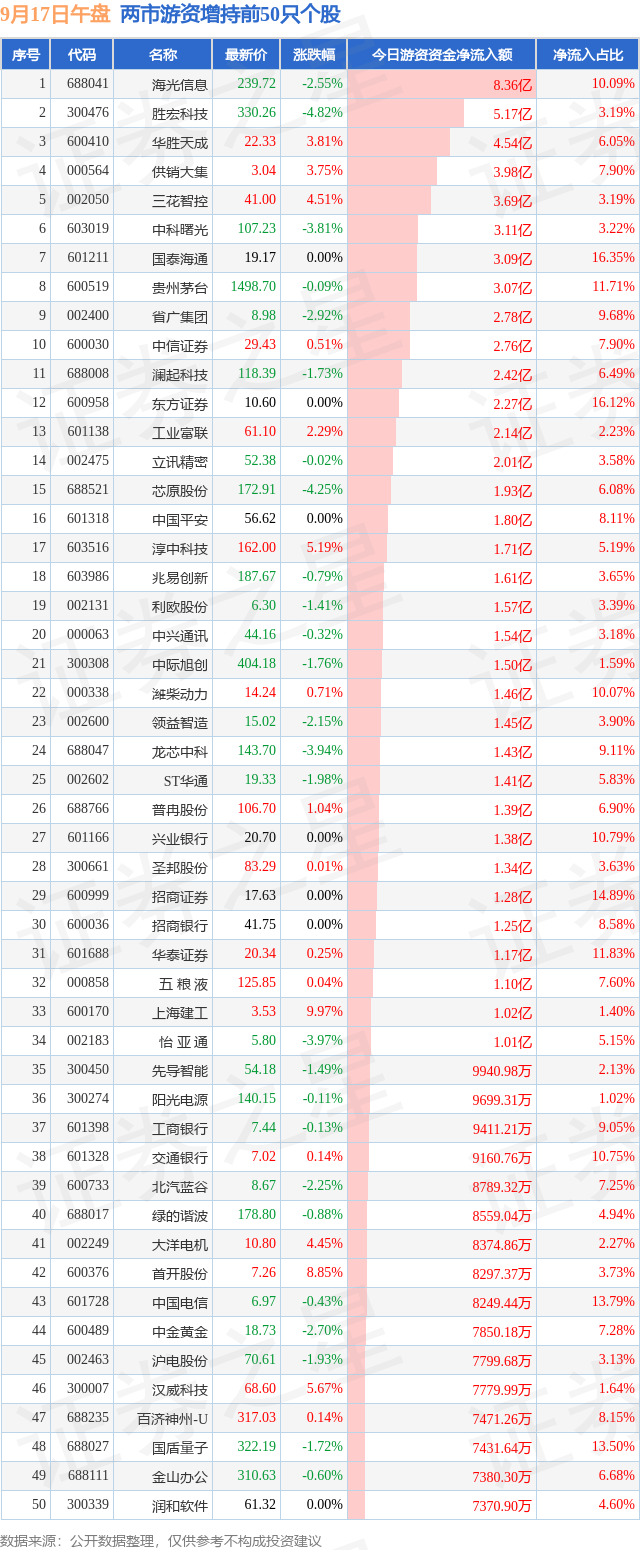Click stock name 汉威科技
The width and height of the screenshot is (640, 1550).
(x=180, y=1390)
